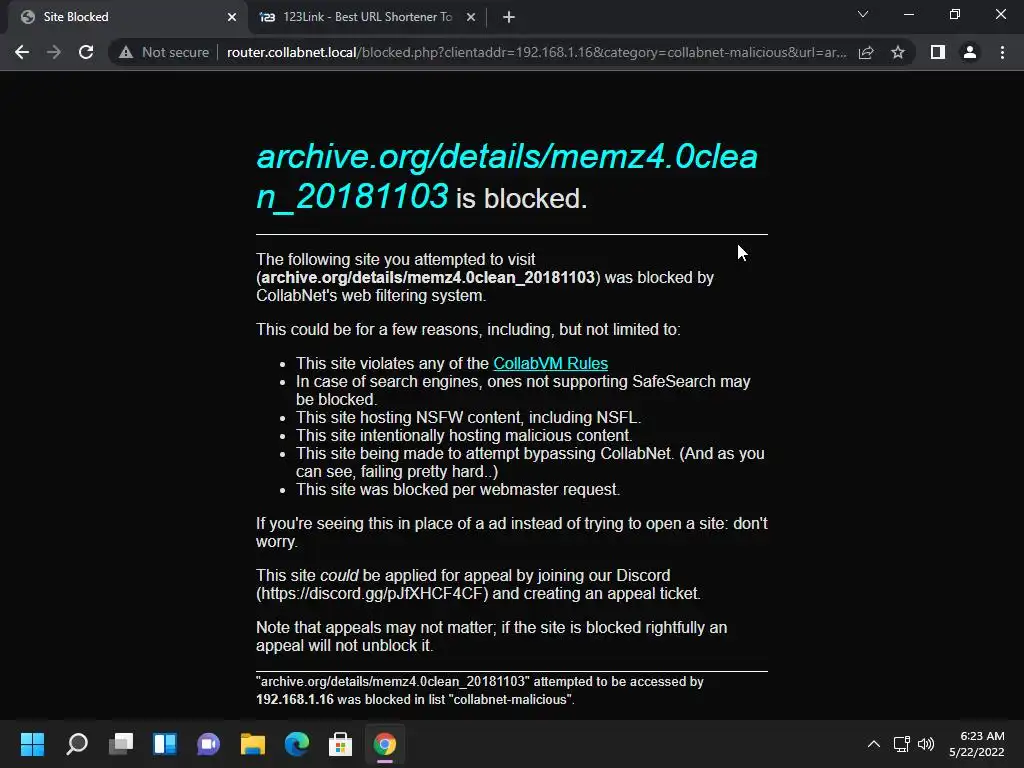The width and height of the screenshot is (1024, 768).
Task: Click the "This site was blocked per webmaster request." bullet
Action: pos(458,490)
